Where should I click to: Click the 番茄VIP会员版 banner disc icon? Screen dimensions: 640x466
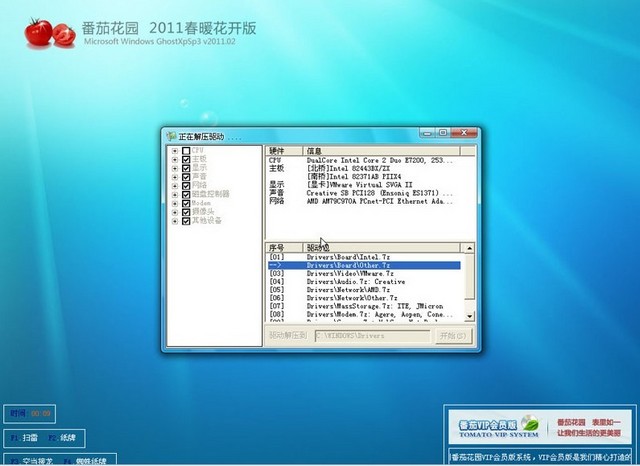tap(530, 423)
